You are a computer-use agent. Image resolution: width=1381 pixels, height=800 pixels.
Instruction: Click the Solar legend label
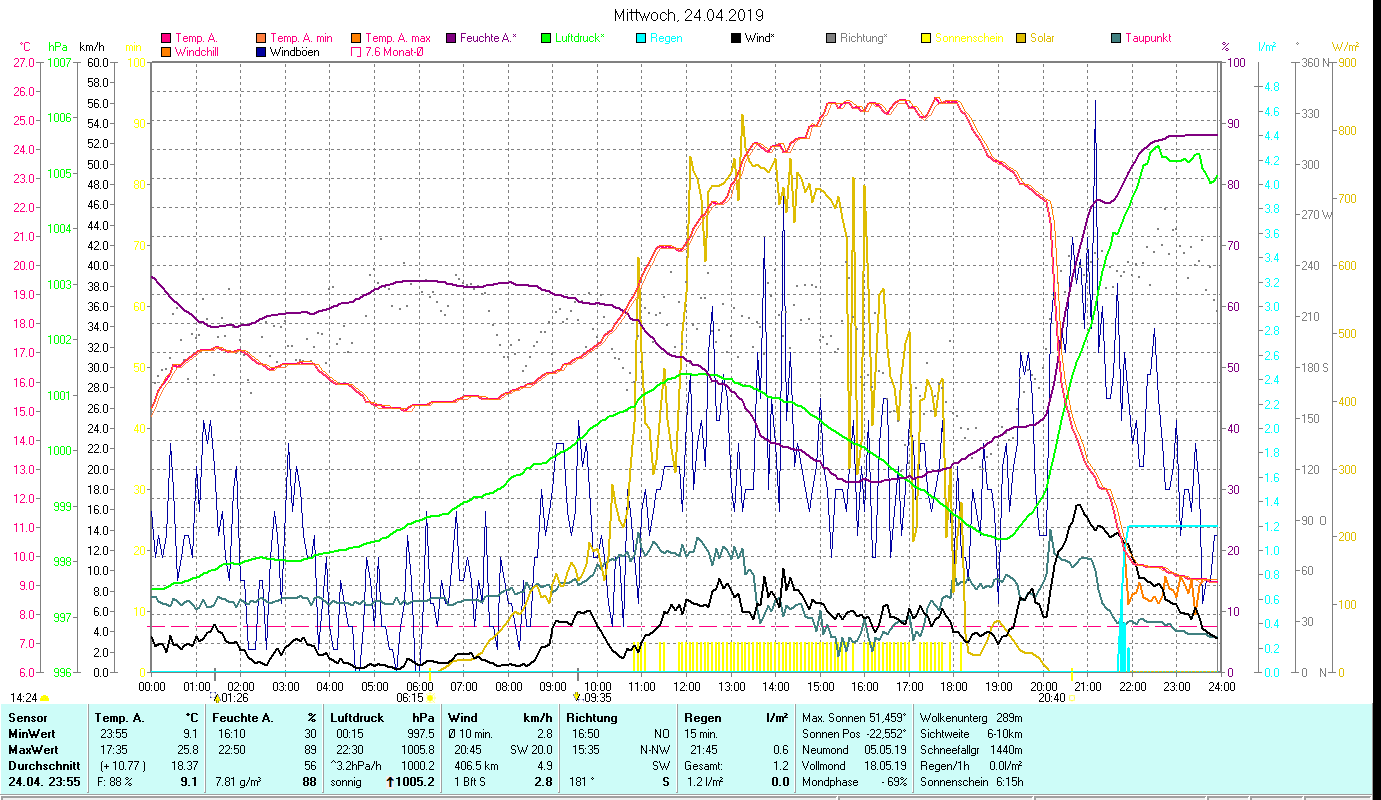pyautogui.click(x=1044, y=39)
